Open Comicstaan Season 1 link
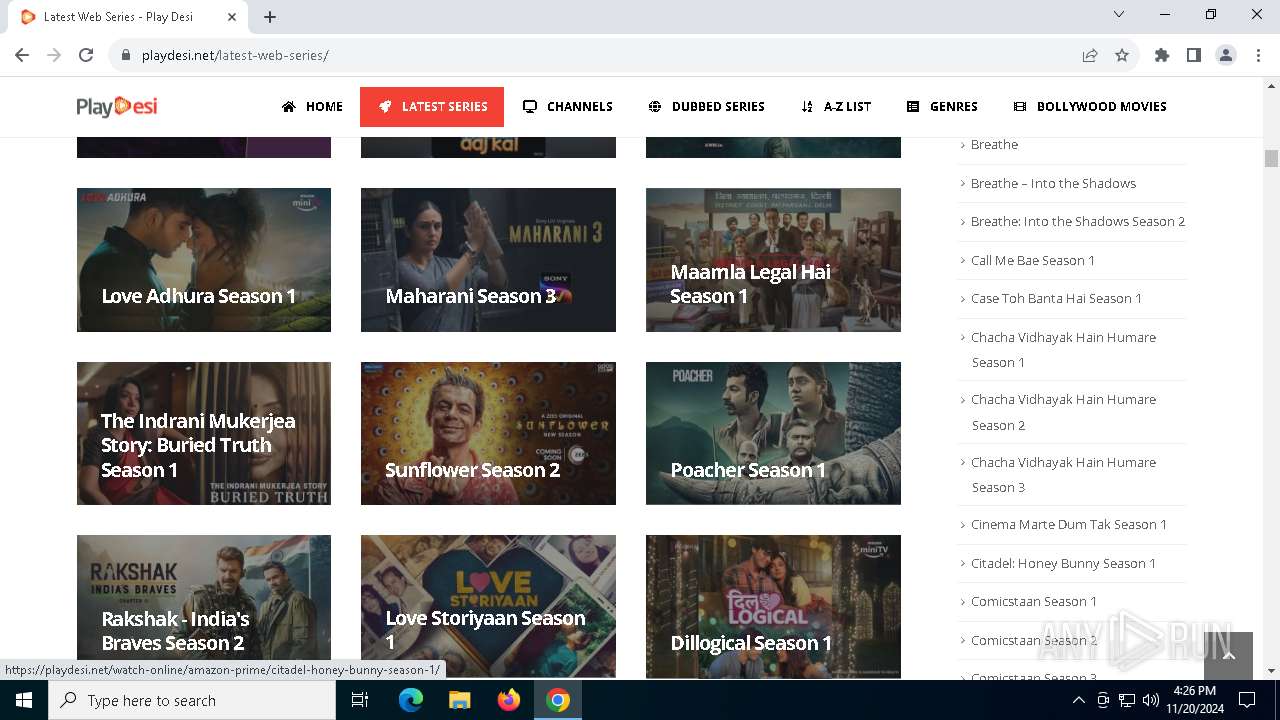Image resolution: width=1280 pixels, height=720 pixels. point(1034,601)
